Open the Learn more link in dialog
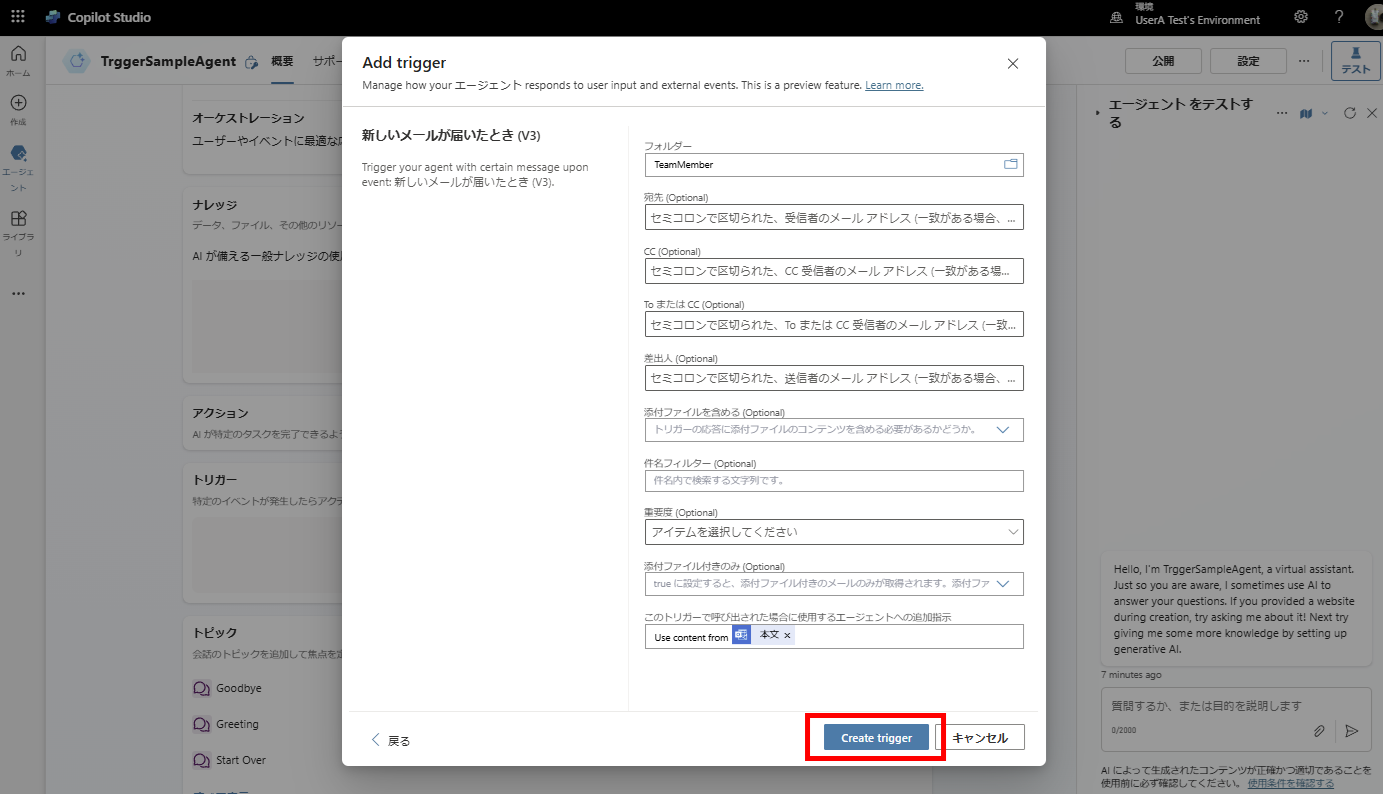The height and width of the screenshot is (794, 1383). pyautogui.click(x=893, y=85)
